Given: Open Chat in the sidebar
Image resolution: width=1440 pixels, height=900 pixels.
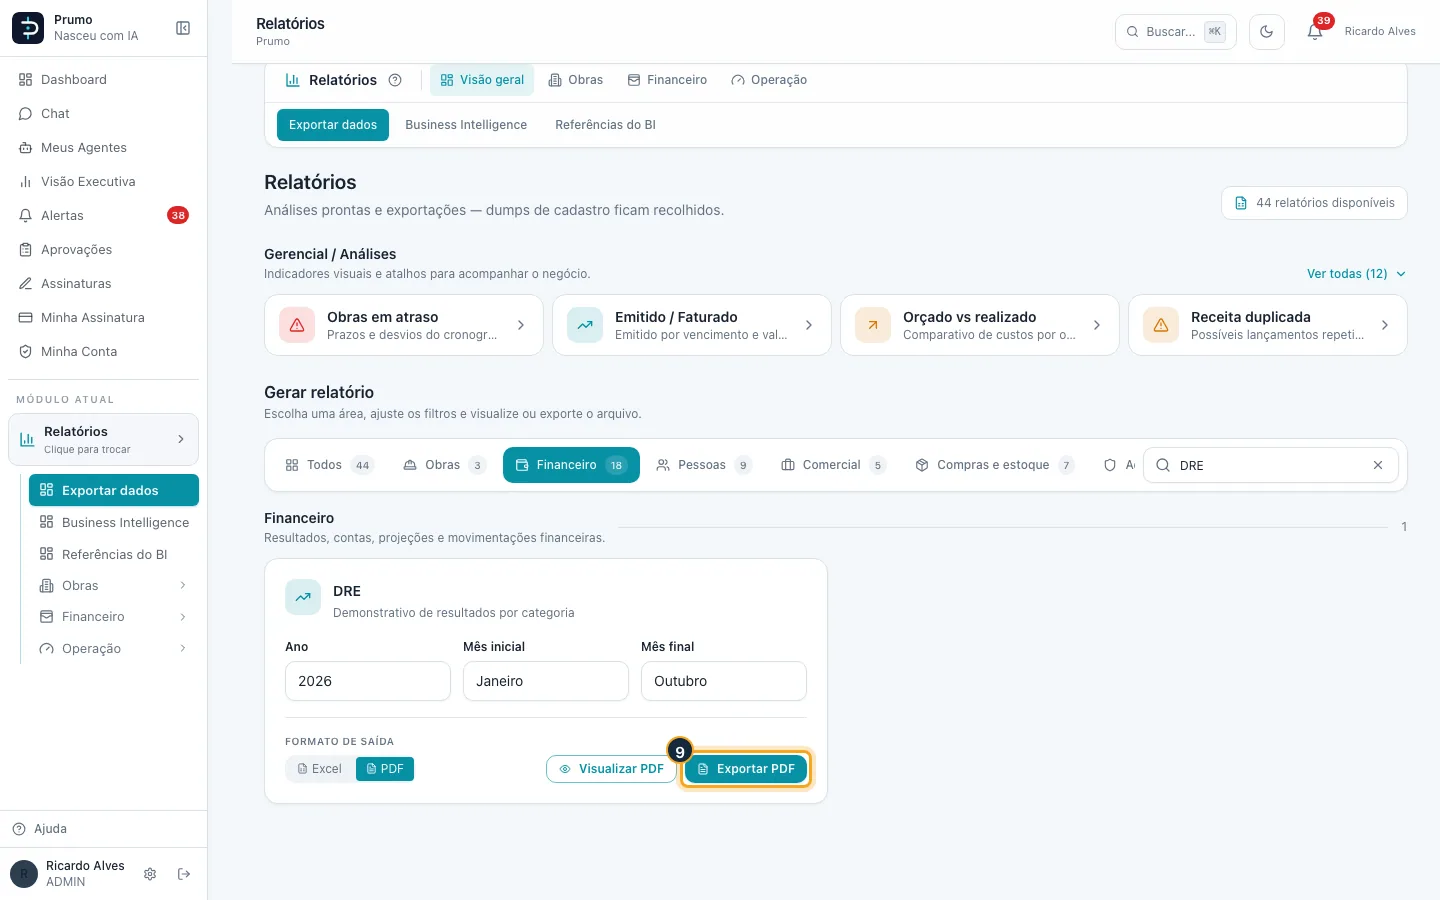Looking at the screenshot, I should (x=104, y=114).
